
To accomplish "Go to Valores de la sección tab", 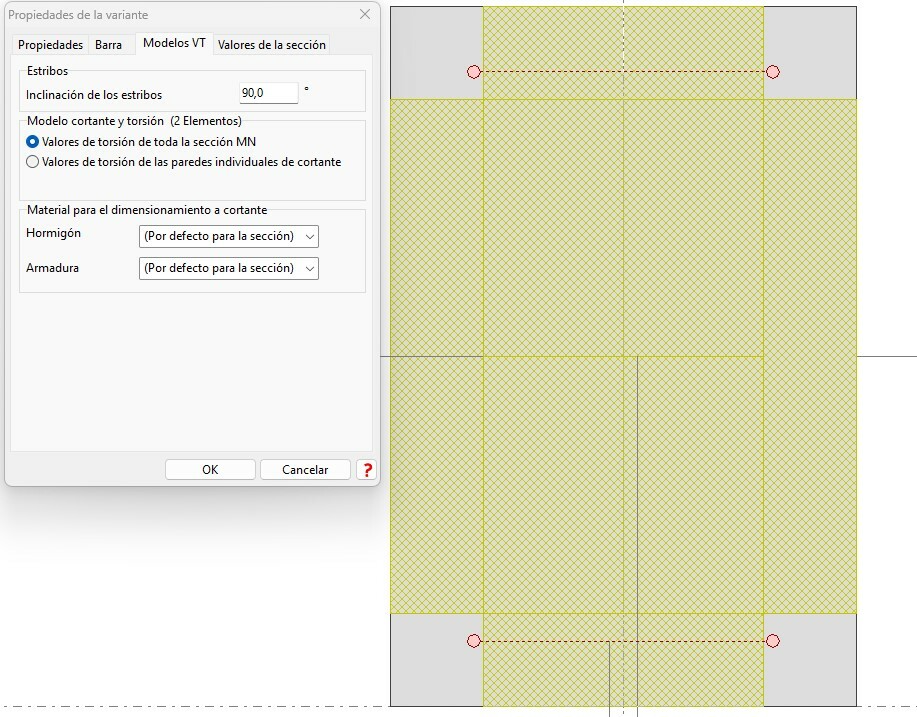I will pos(271,45).
